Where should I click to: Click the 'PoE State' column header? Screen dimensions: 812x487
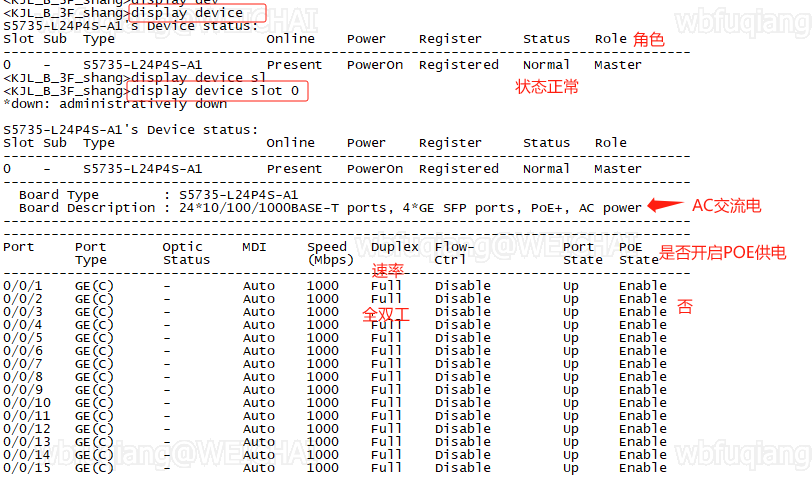[639, 253]
